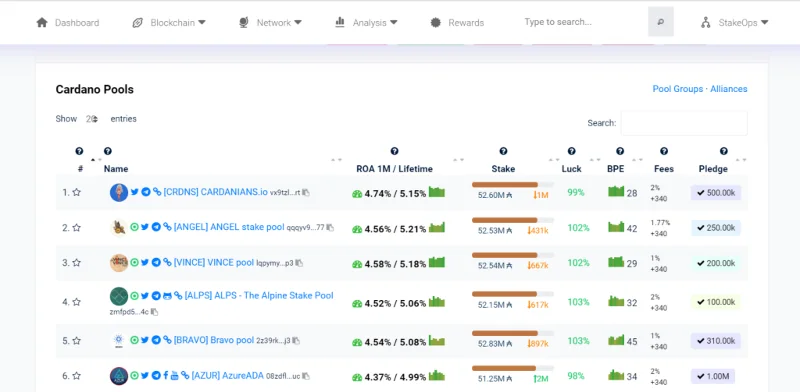
Task: Click the 500.00k pledge badge
Action: point(716,192)
